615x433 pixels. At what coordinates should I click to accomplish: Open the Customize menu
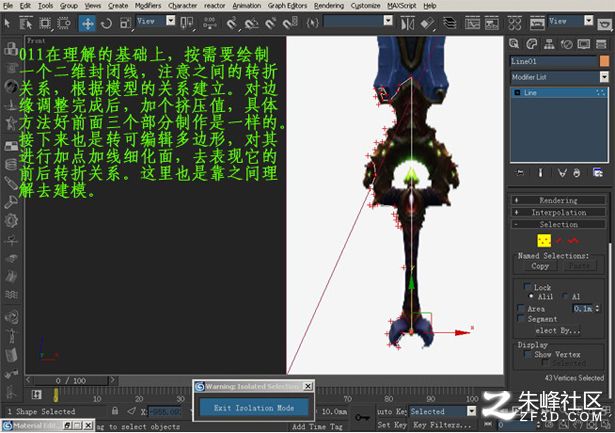click(365, 6)
